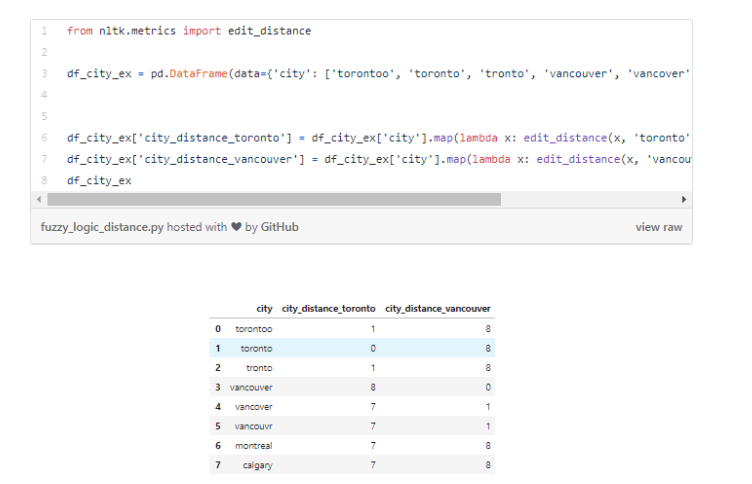The image size is (752, 484).
Task: Open the fuzzy_logic_distance.py file link
Action: (101, 227)
